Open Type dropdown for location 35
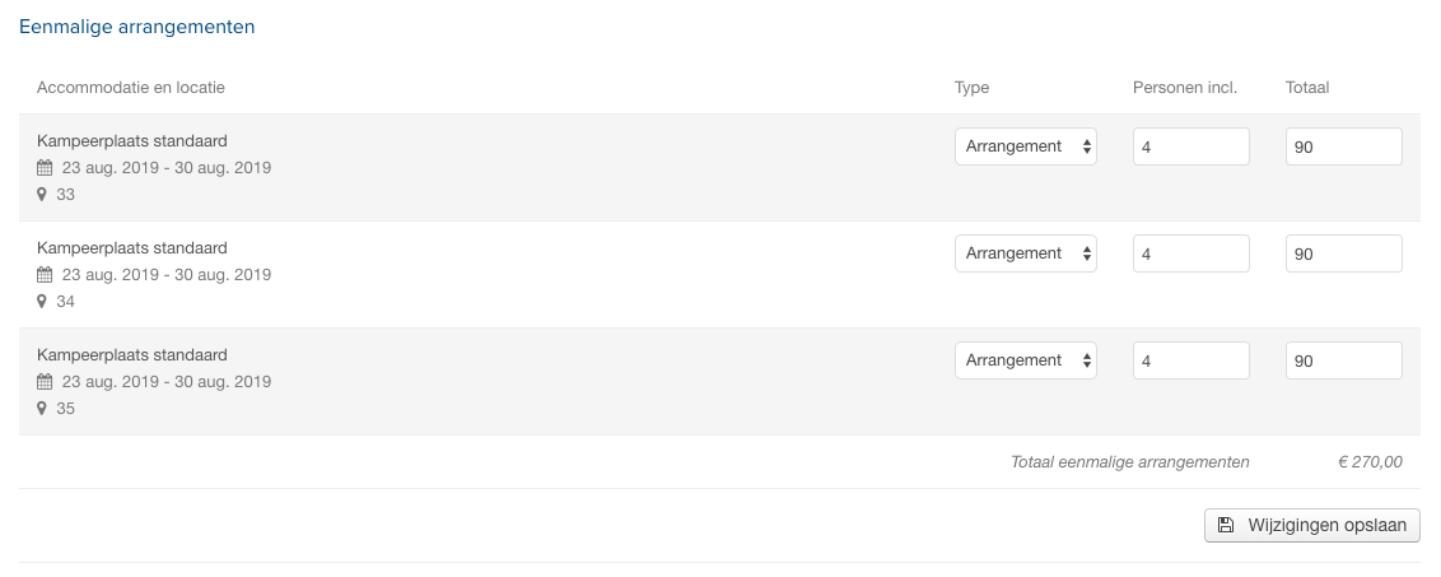 click(1025, 361)
